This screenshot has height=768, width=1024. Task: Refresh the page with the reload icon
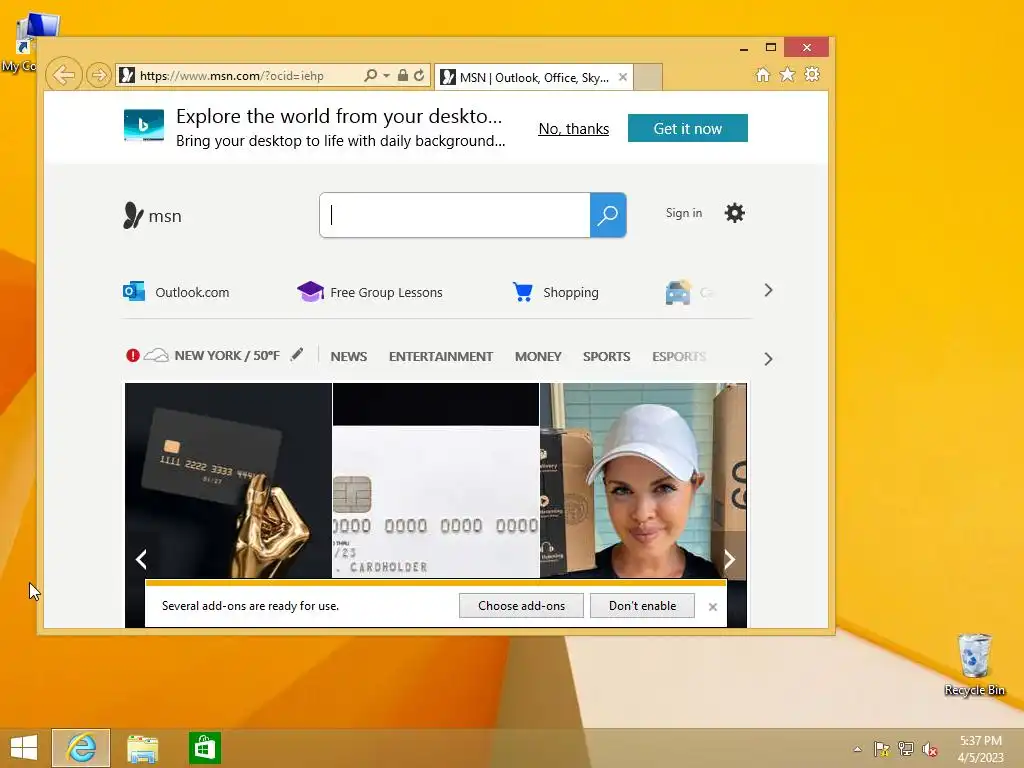pyautogui.click(x=419, y=75)
